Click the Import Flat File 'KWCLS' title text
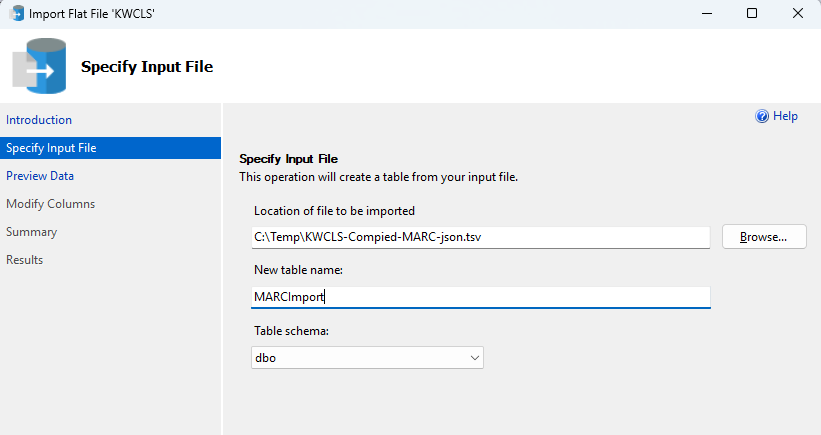The image size is (821, 435). (92, 14)
